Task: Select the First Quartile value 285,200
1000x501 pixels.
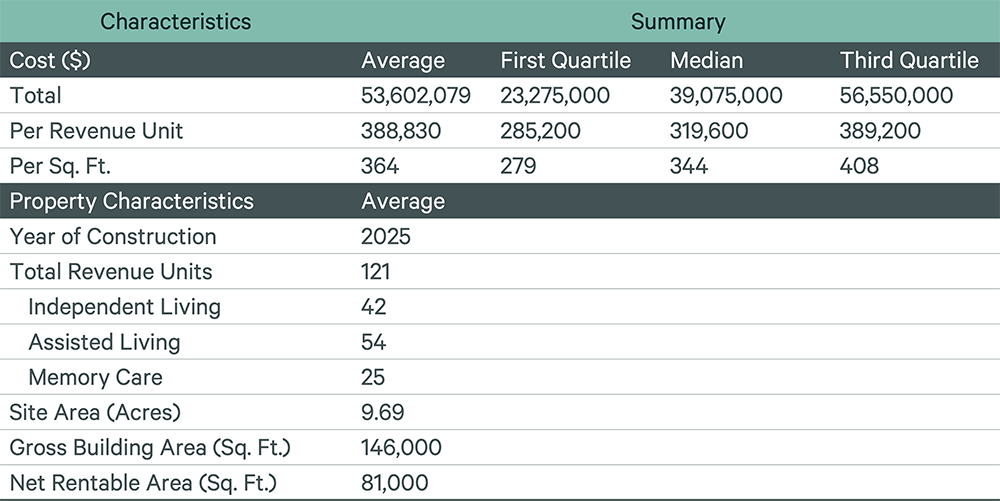Action: (540, 131)
